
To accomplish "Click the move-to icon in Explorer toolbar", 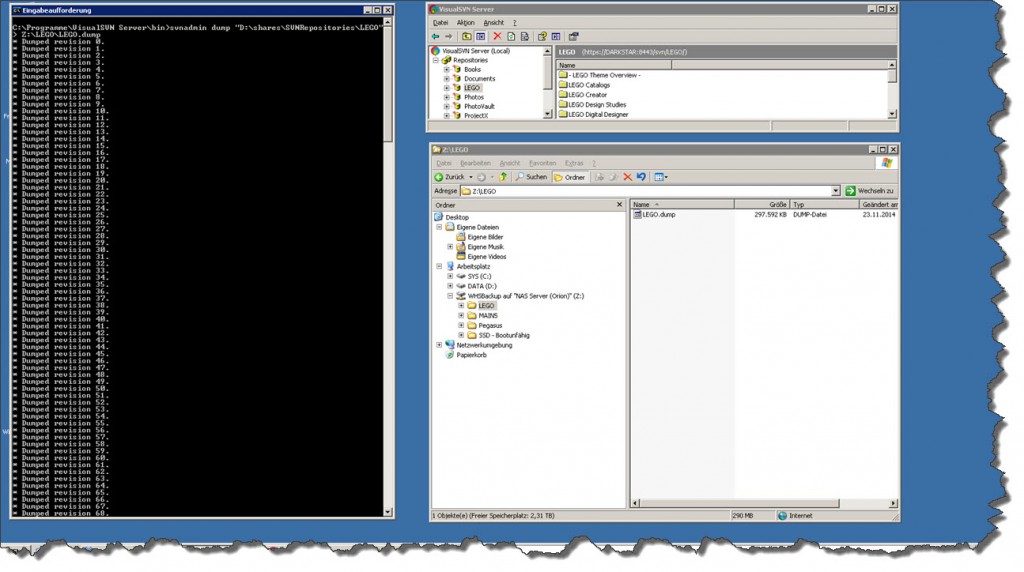I will (599, 177).
